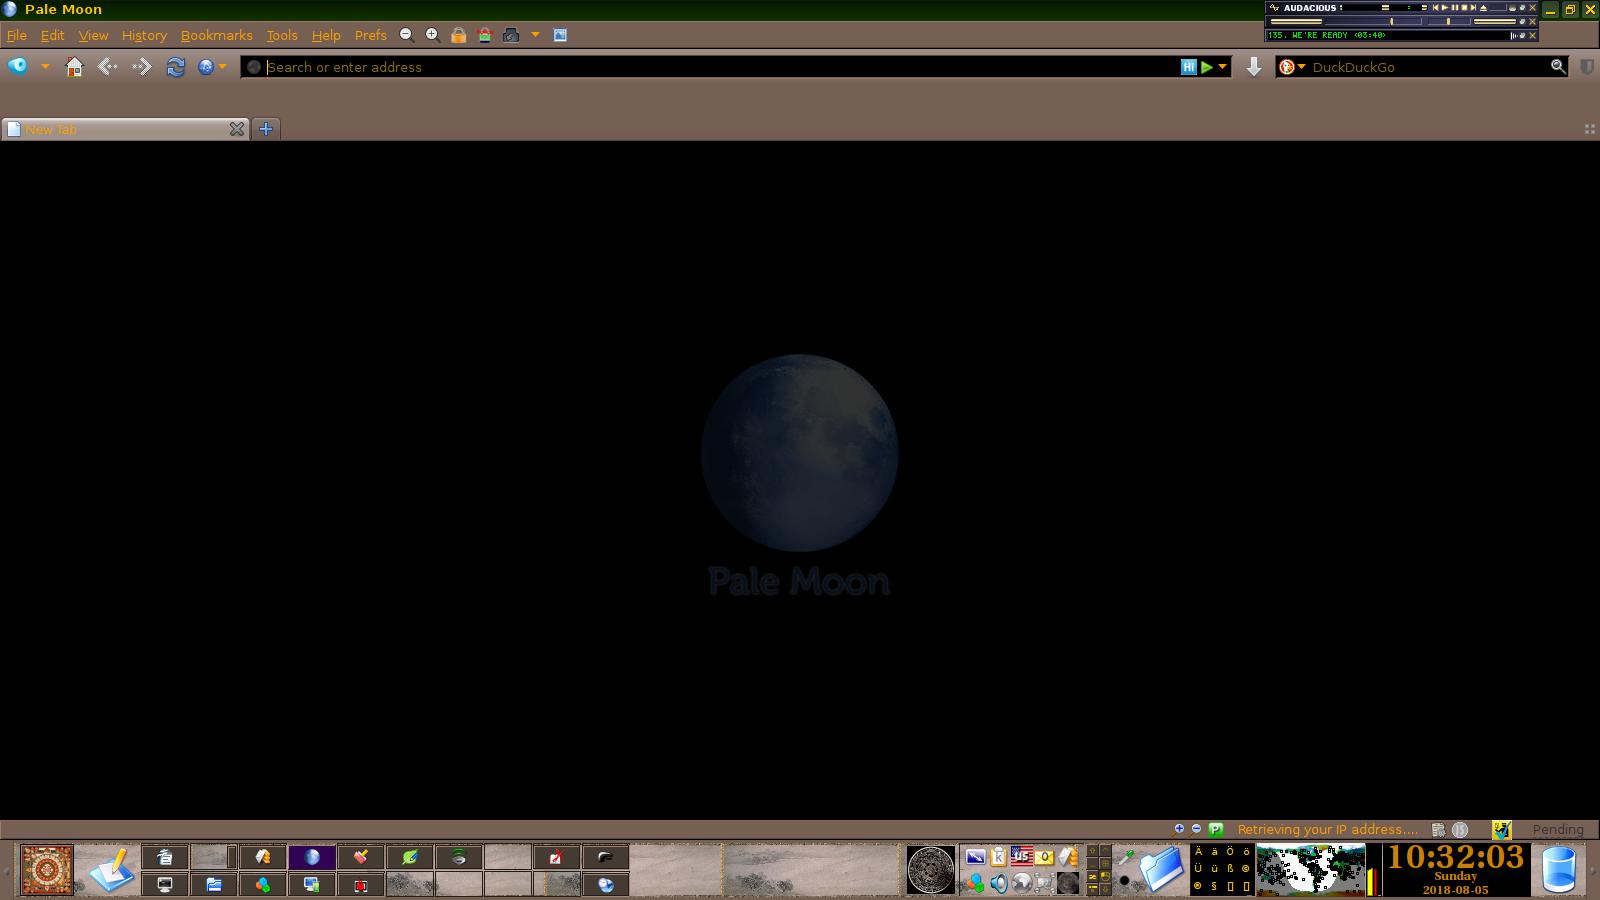This screenshot has height=900, width=1600.
Task: Skip to next track in Audacious
Action: point(1473,8)
